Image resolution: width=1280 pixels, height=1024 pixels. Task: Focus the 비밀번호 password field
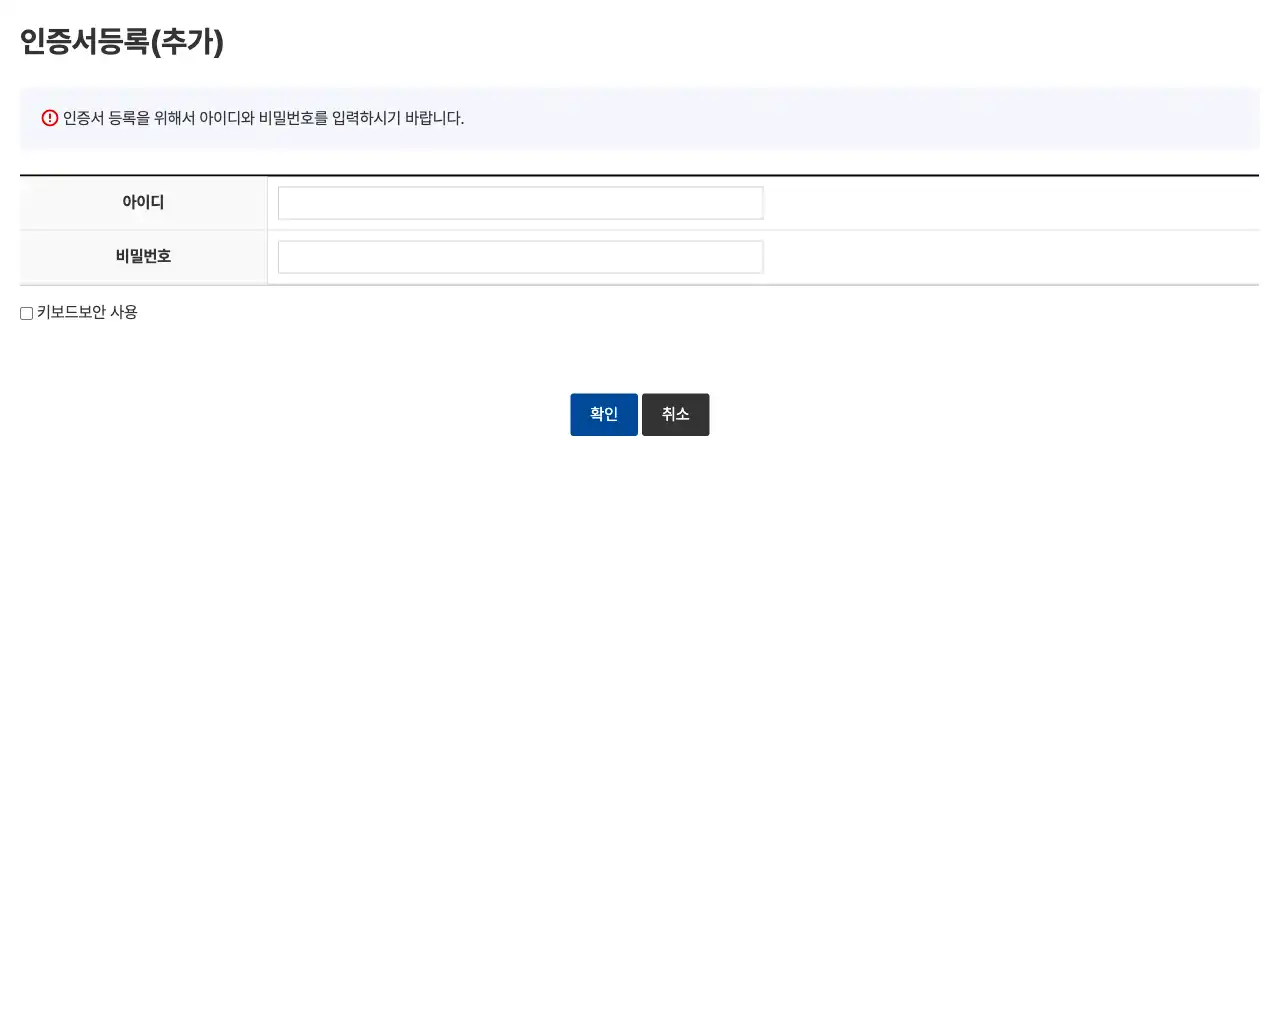[520, 256]
